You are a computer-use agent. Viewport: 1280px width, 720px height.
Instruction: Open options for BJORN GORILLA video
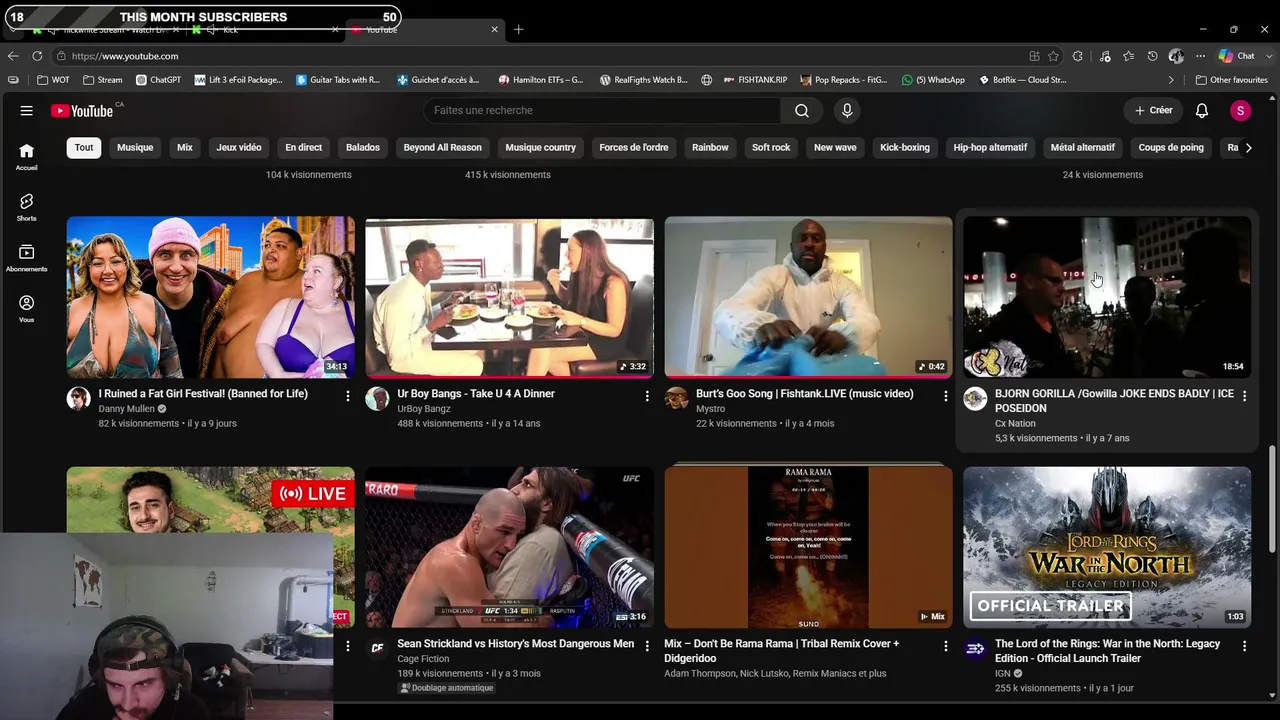coord(1245,397)
